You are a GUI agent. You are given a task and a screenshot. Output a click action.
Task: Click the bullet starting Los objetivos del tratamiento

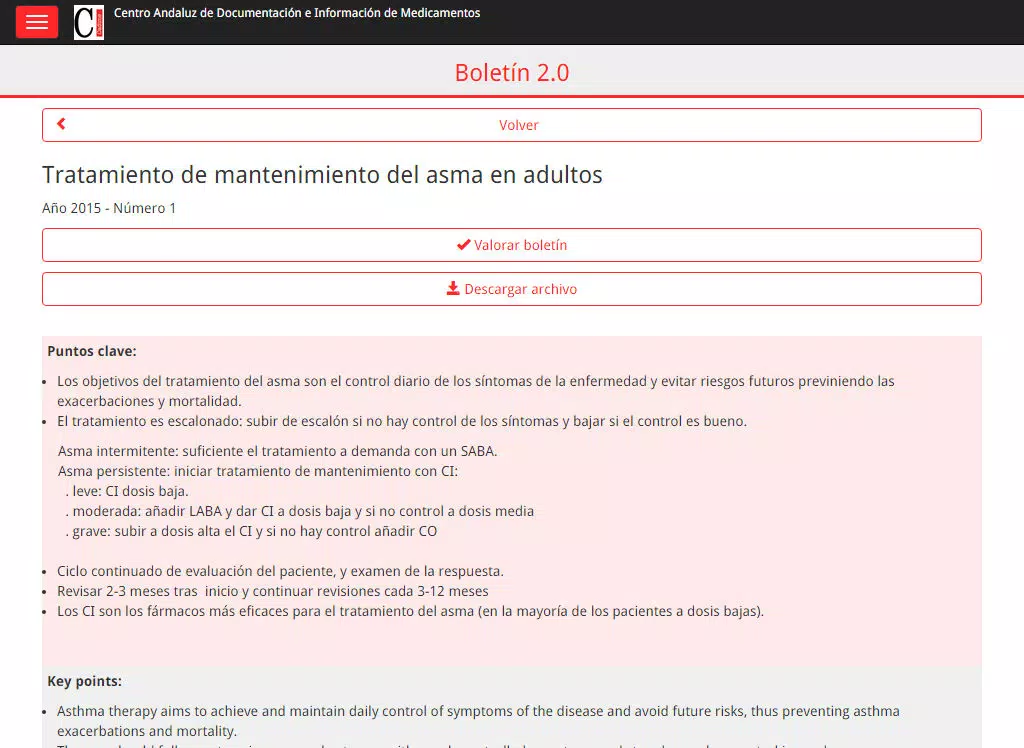click(x=475, y=391)
